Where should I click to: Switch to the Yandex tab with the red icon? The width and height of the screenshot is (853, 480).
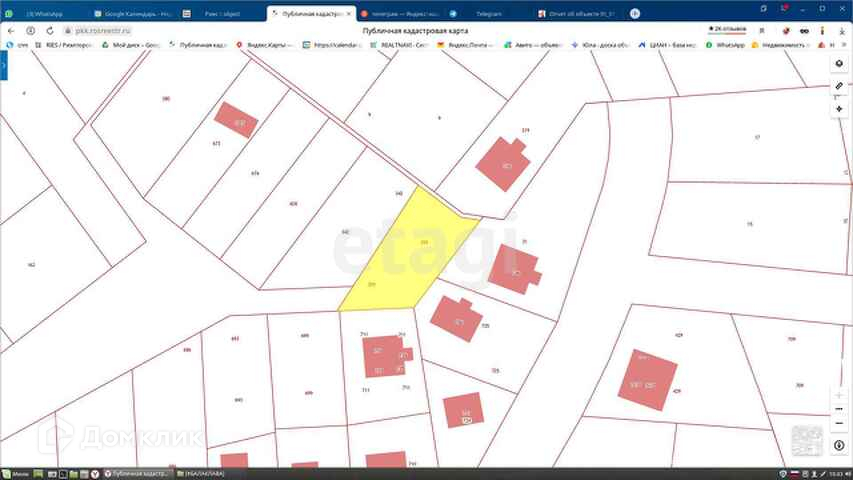coord(400,14)
